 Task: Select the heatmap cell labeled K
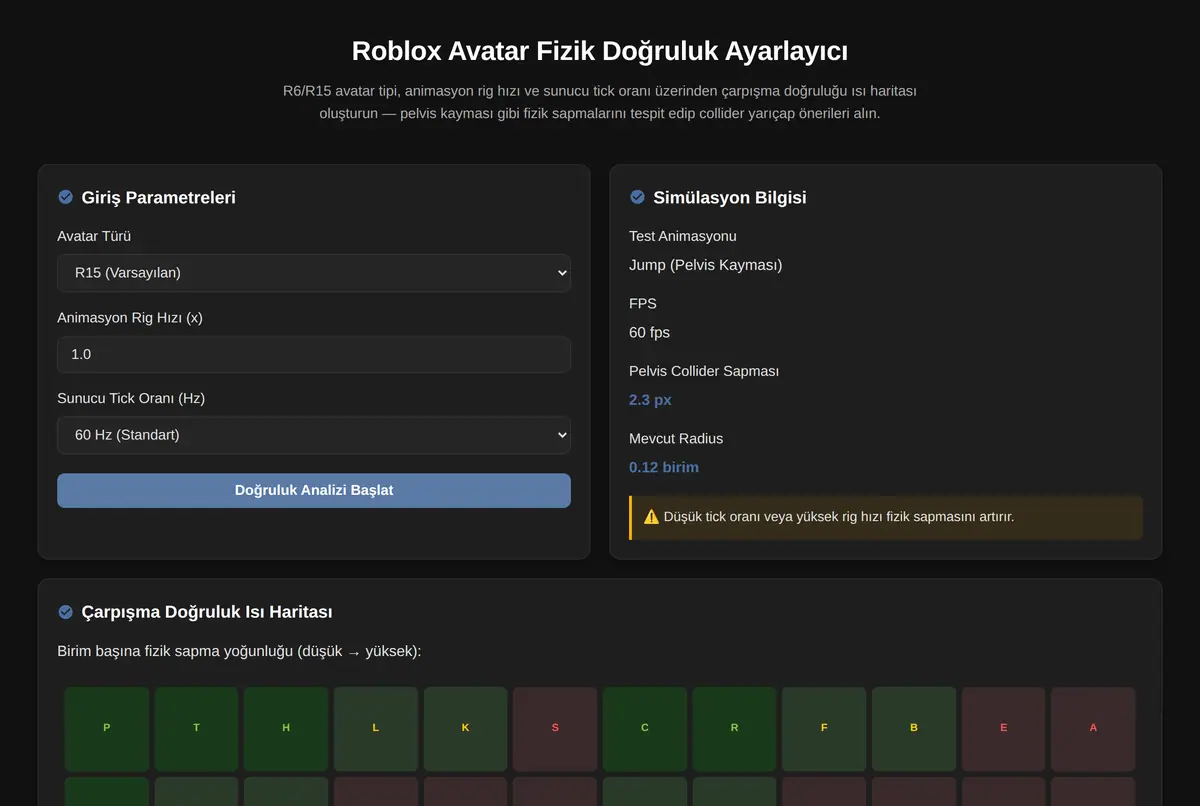(465, 728)
